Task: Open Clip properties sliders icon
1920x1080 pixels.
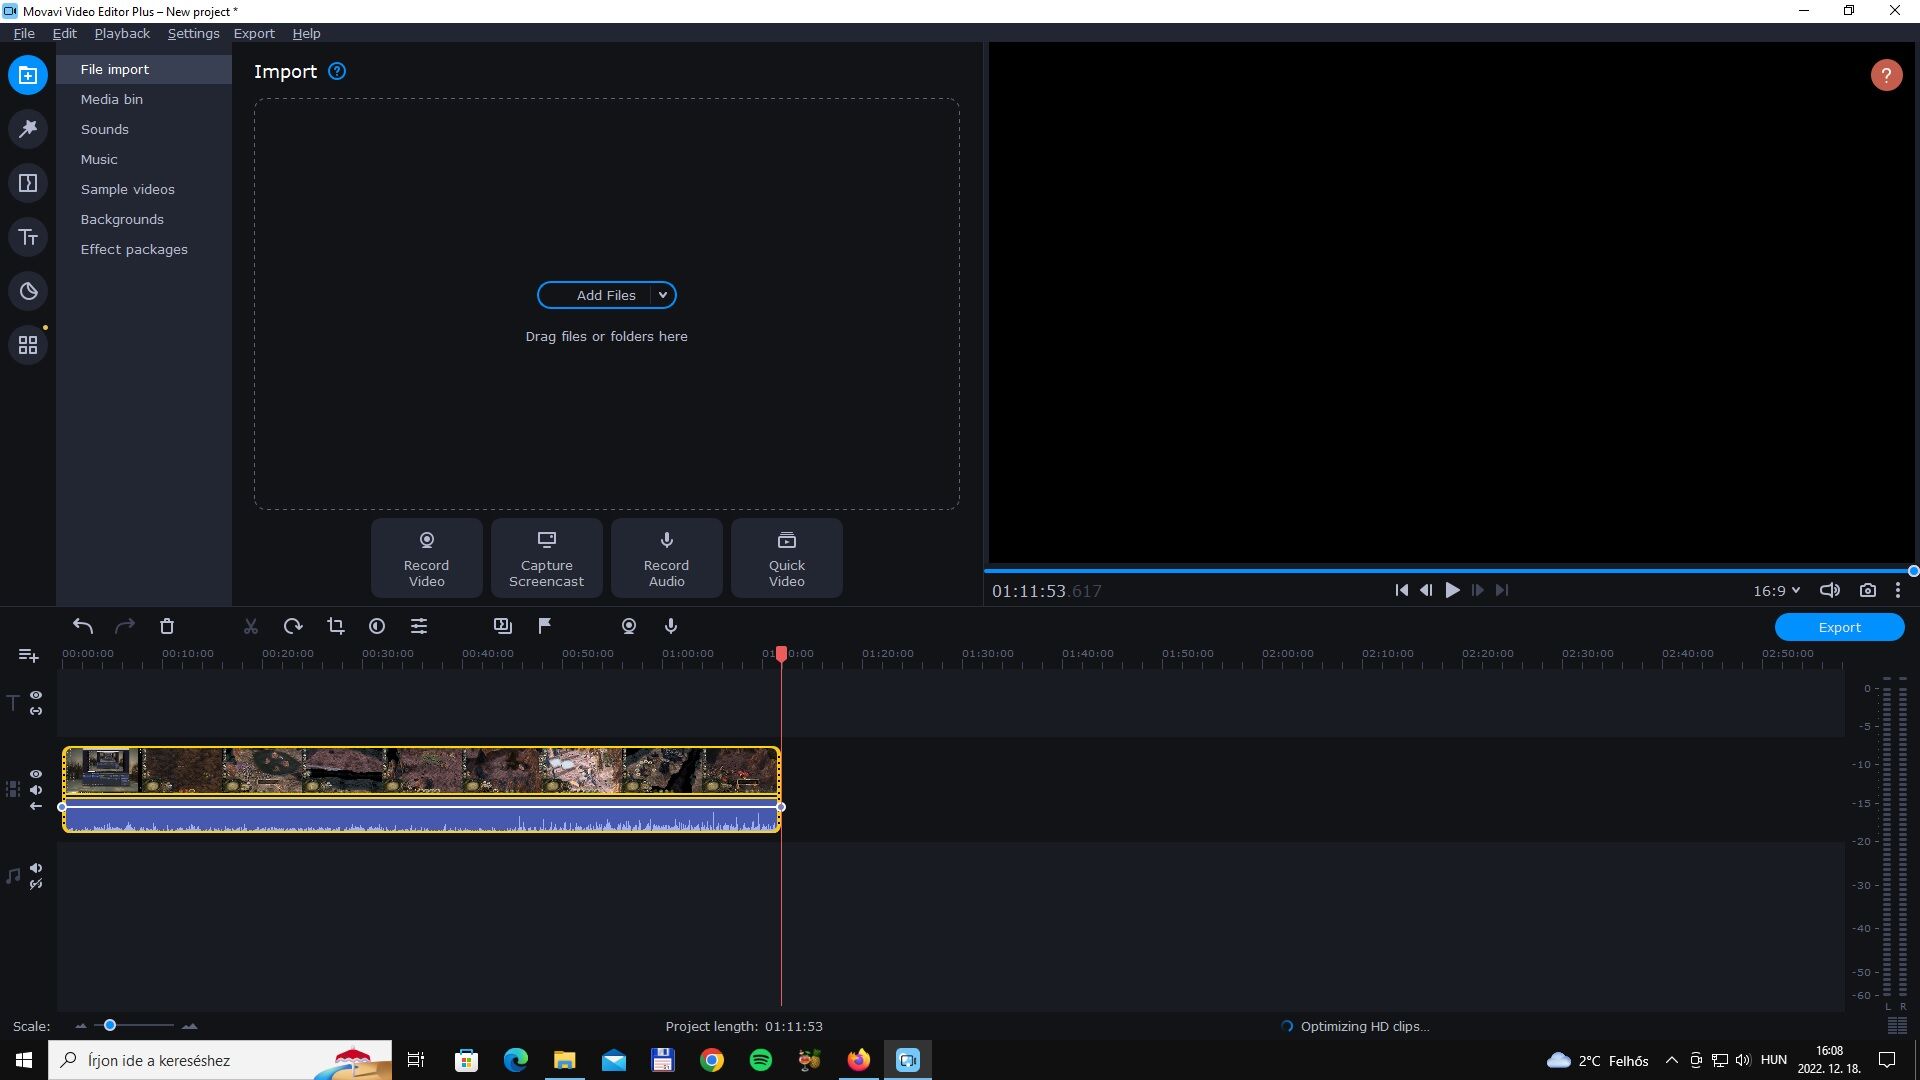Action: tap(419, 626)
